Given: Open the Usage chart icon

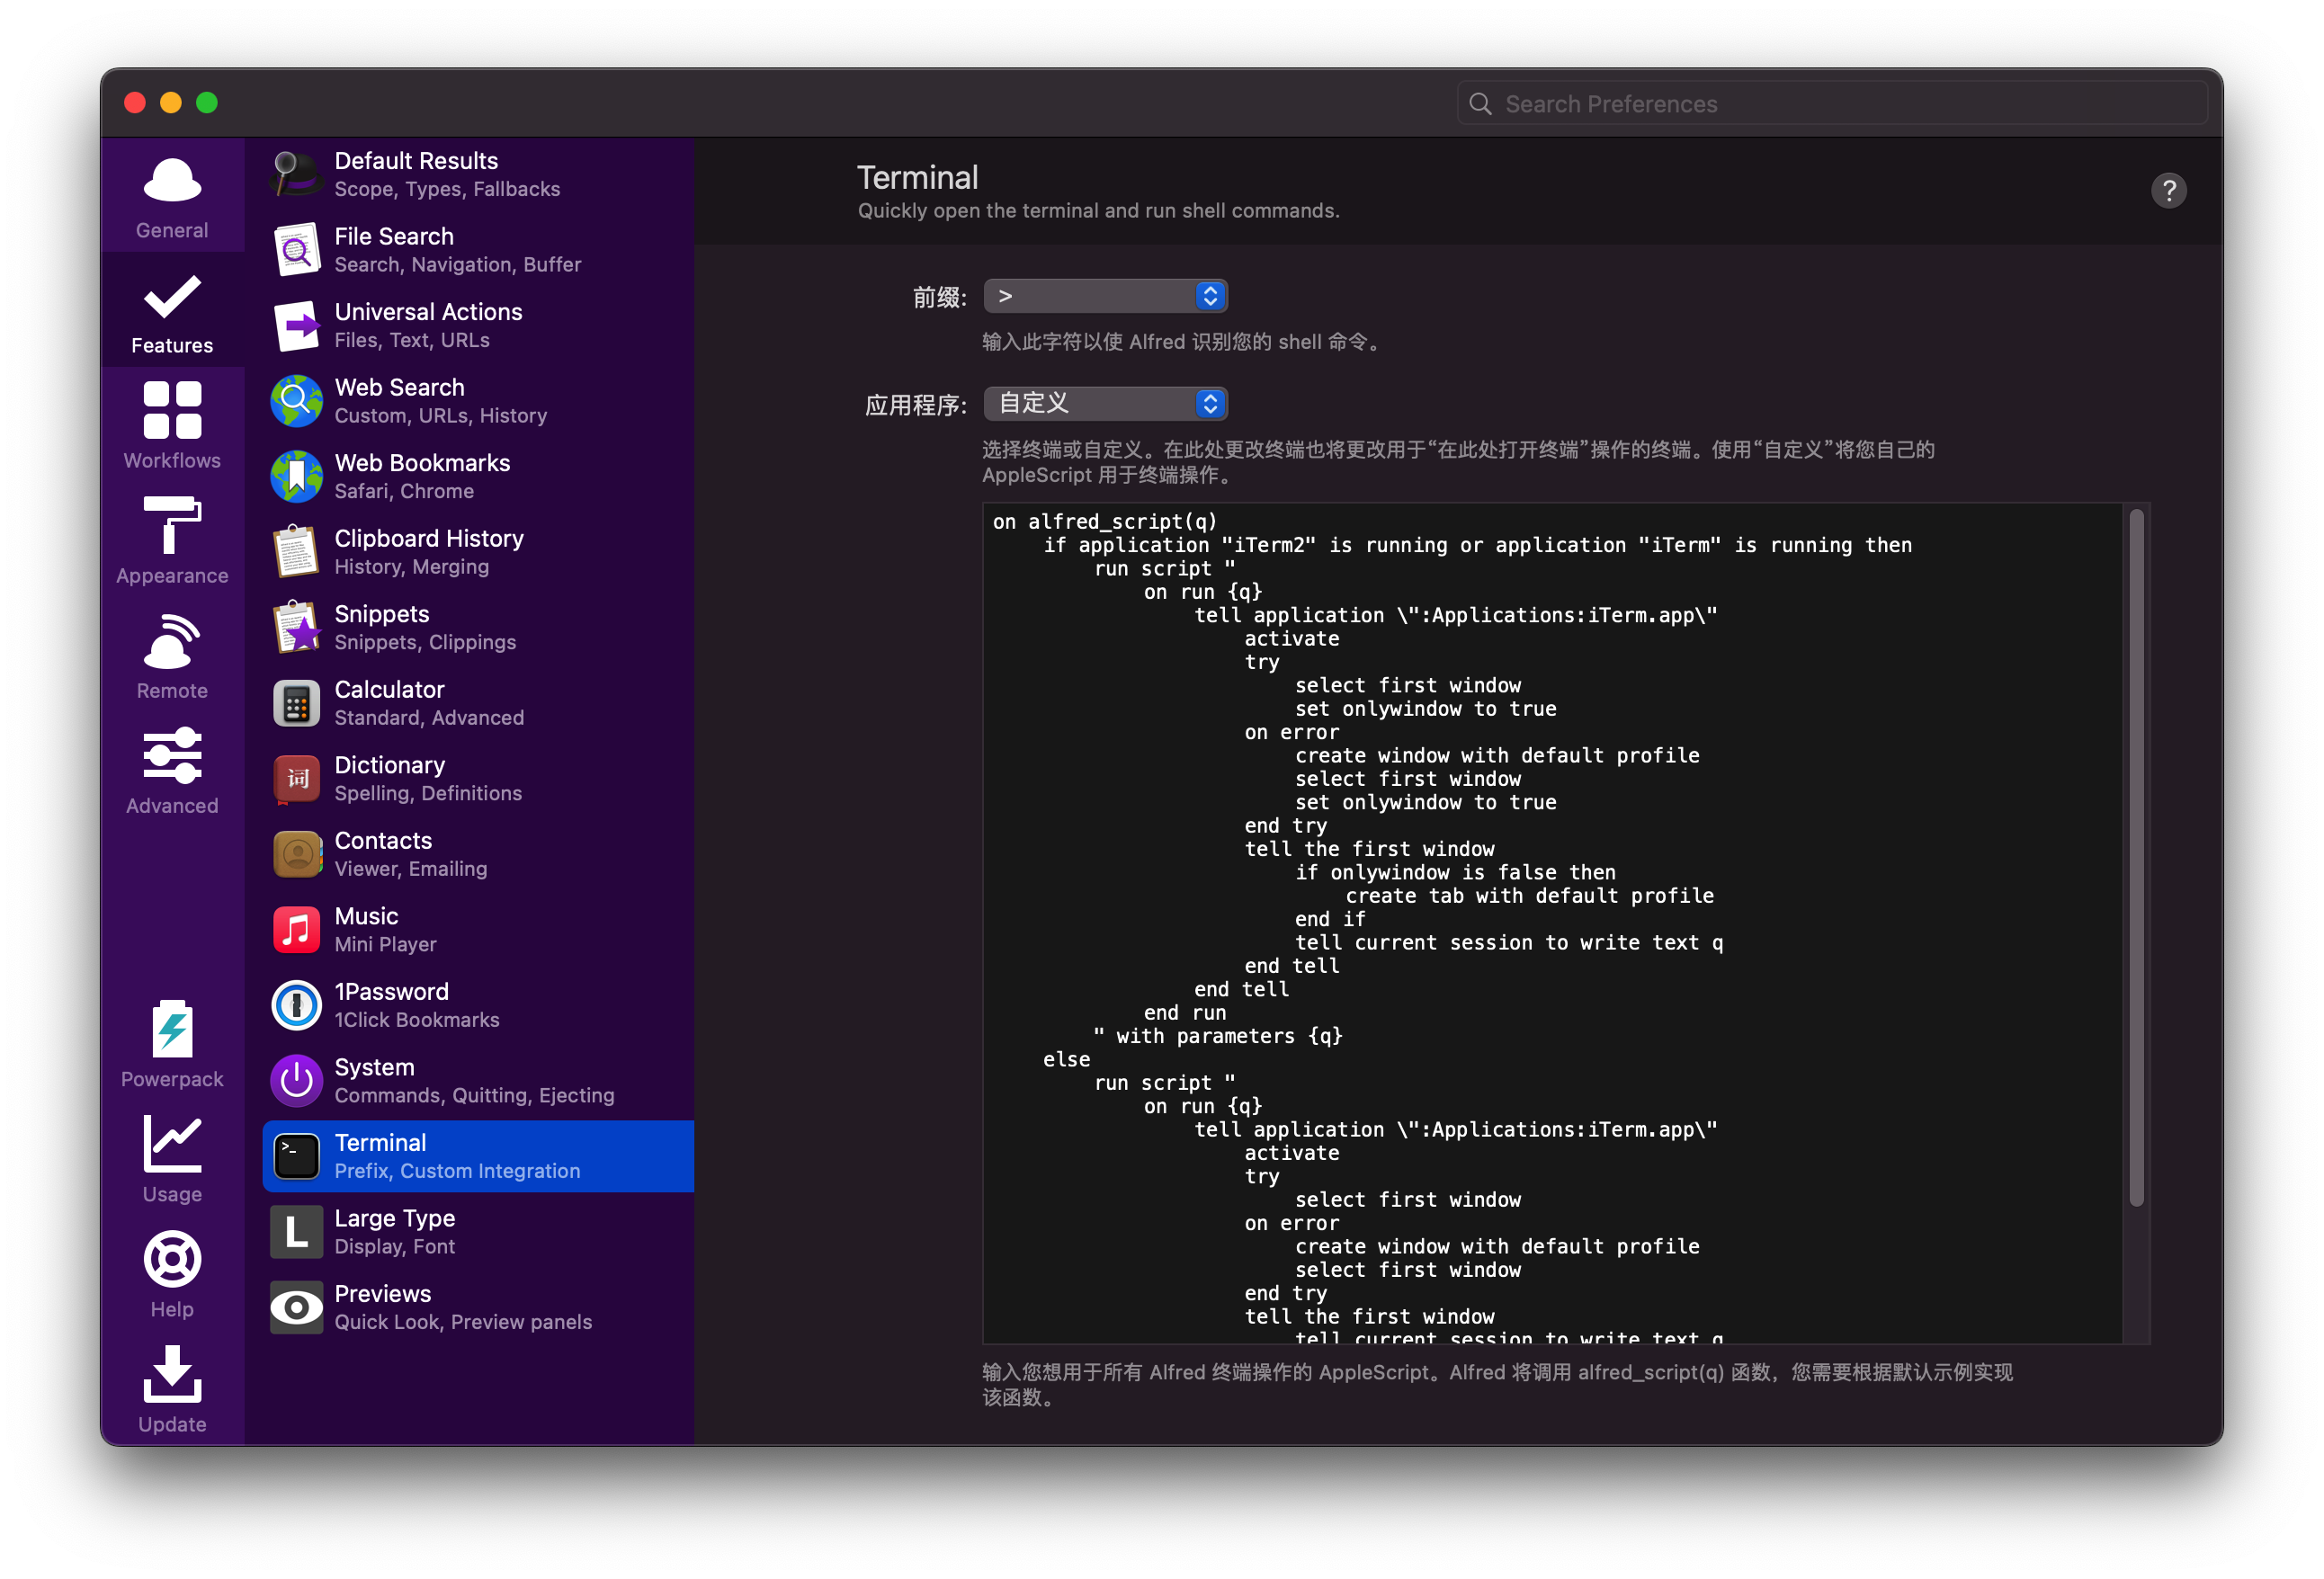Looking at the screenshot, I should click(x=172, y=1143).
